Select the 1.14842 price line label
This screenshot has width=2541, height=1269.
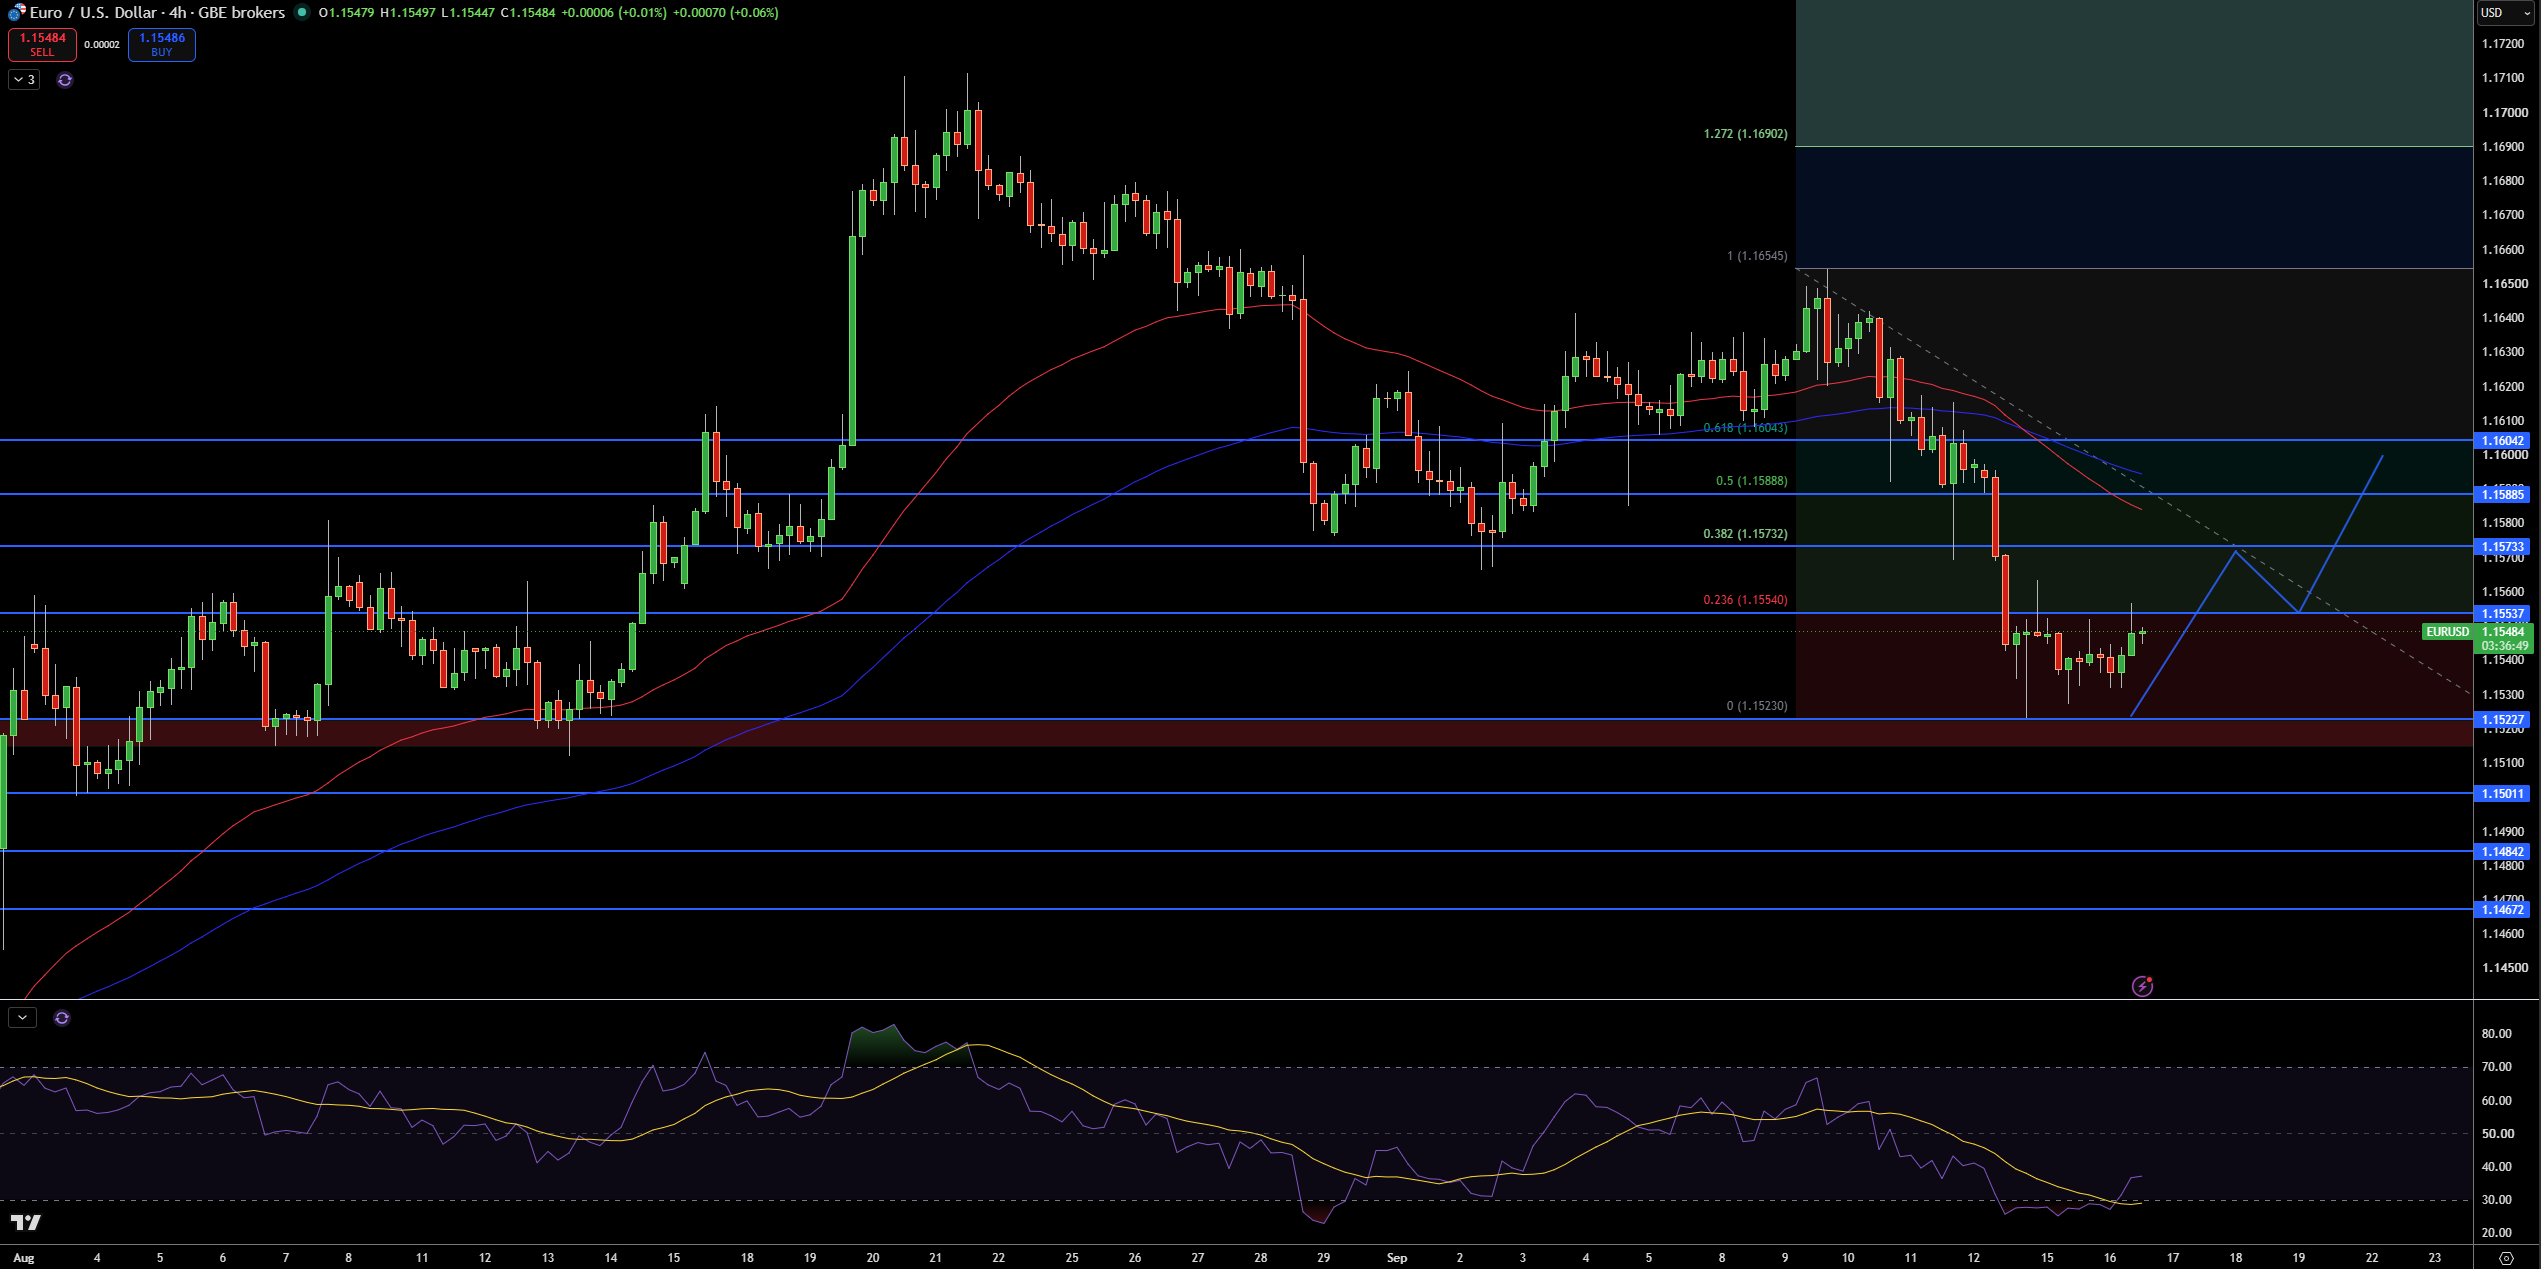click(x=2501, y=851)
